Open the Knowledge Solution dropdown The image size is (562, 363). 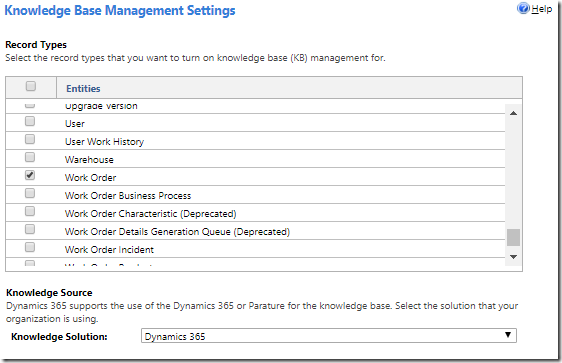[329, 336]
